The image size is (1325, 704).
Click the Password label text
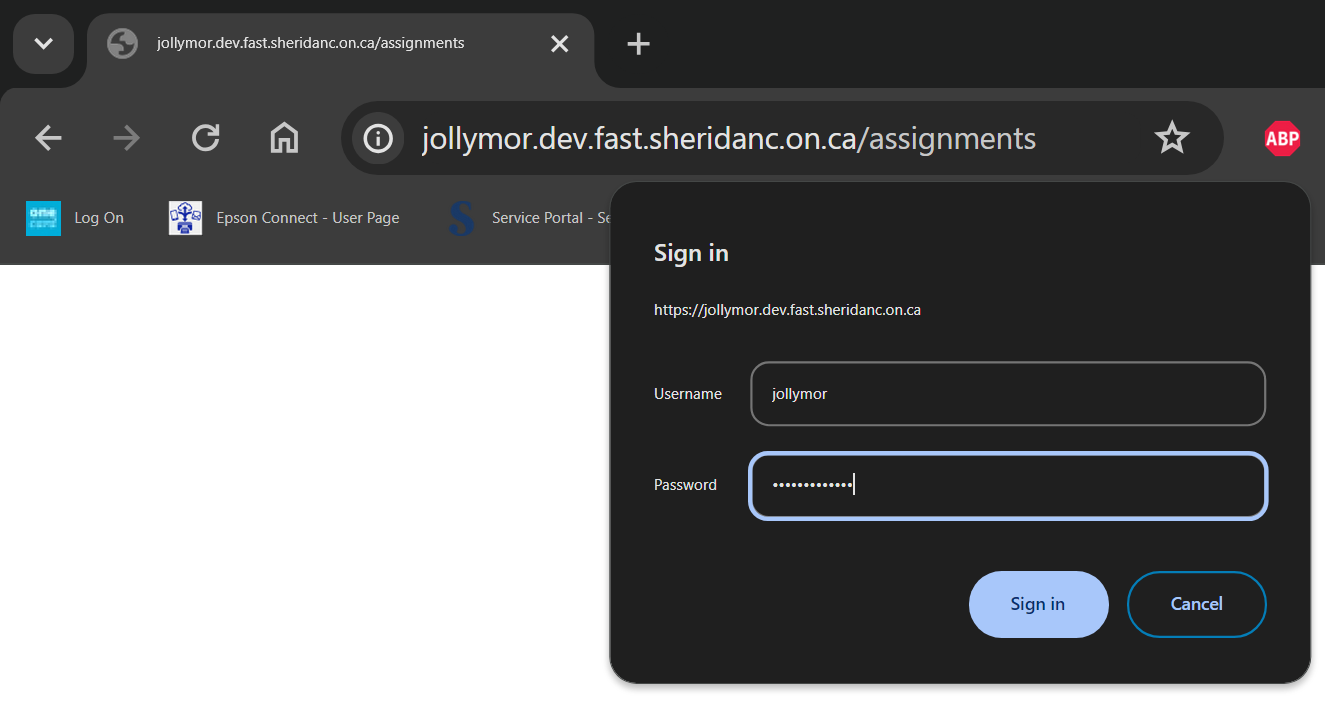[x=685, y=485]
